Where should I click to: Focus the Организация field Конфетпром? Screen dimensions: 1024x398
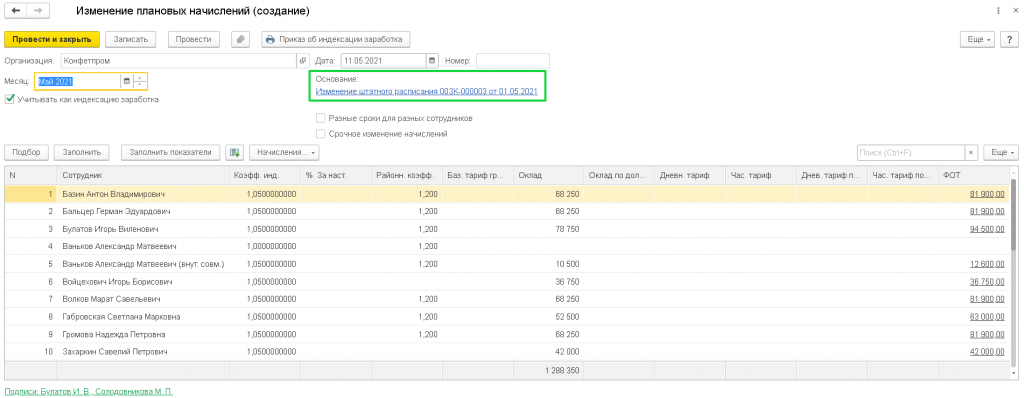pyautogui.click(x=179, y=61)
